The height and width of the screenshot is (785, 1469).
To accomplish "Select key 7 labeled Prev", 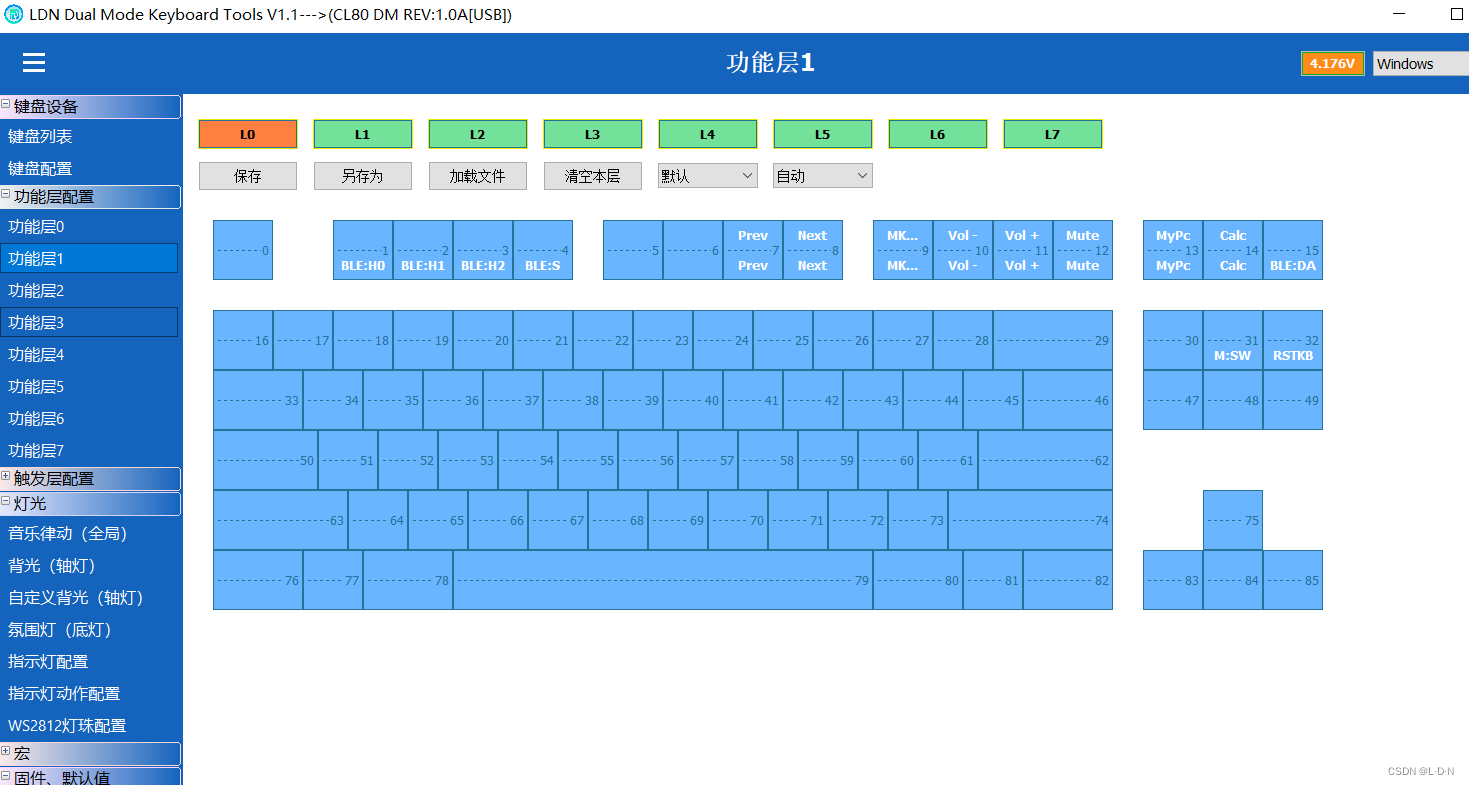I will pyautogui.click(x=753, y=250).
